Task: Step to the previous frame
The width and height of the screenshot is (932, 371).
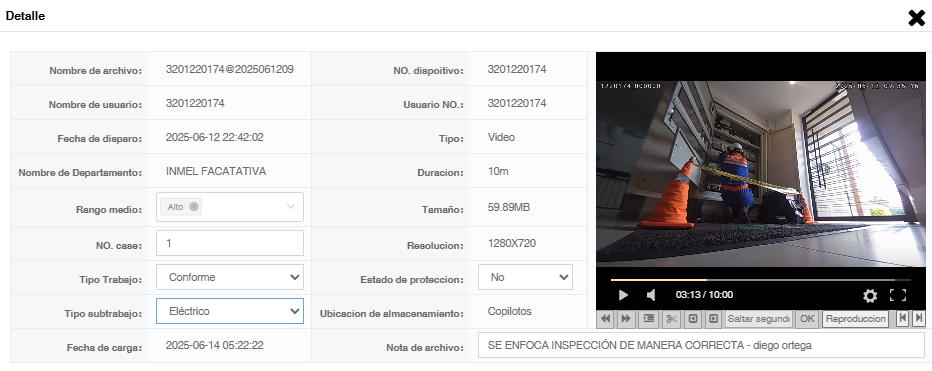Action: [x=692, y=319]
